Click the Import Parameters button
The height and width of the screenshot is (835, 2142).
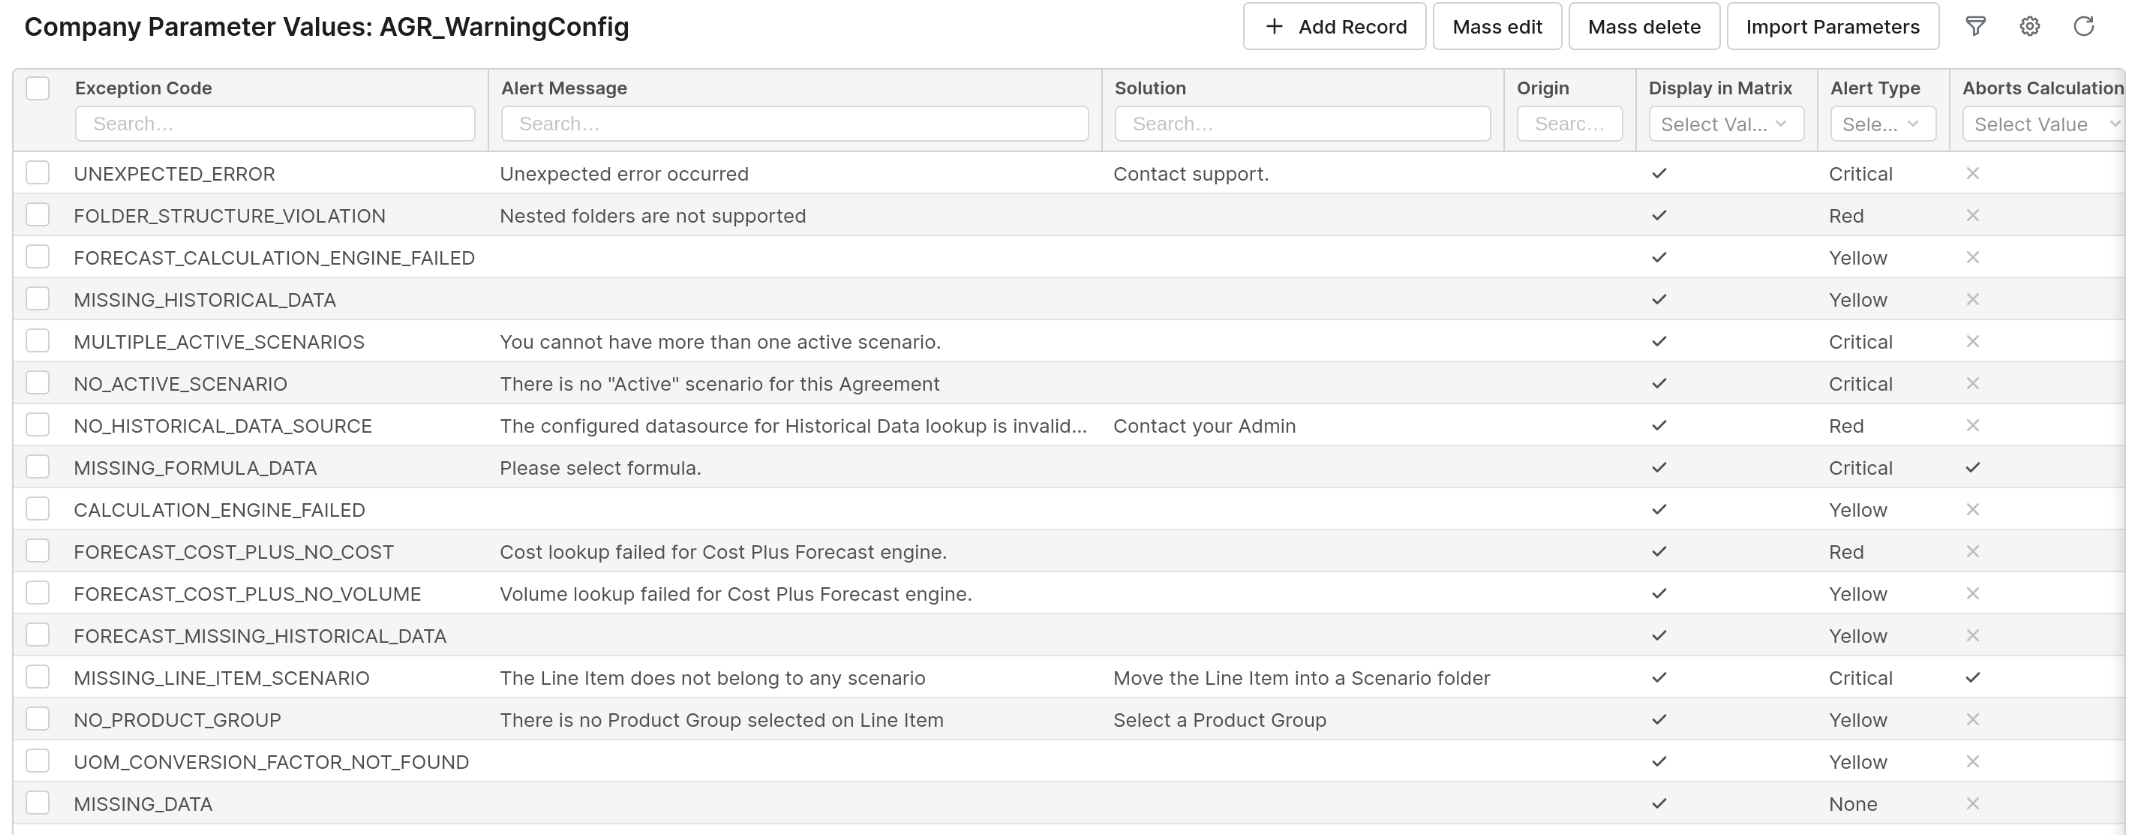pos(1832,27)
